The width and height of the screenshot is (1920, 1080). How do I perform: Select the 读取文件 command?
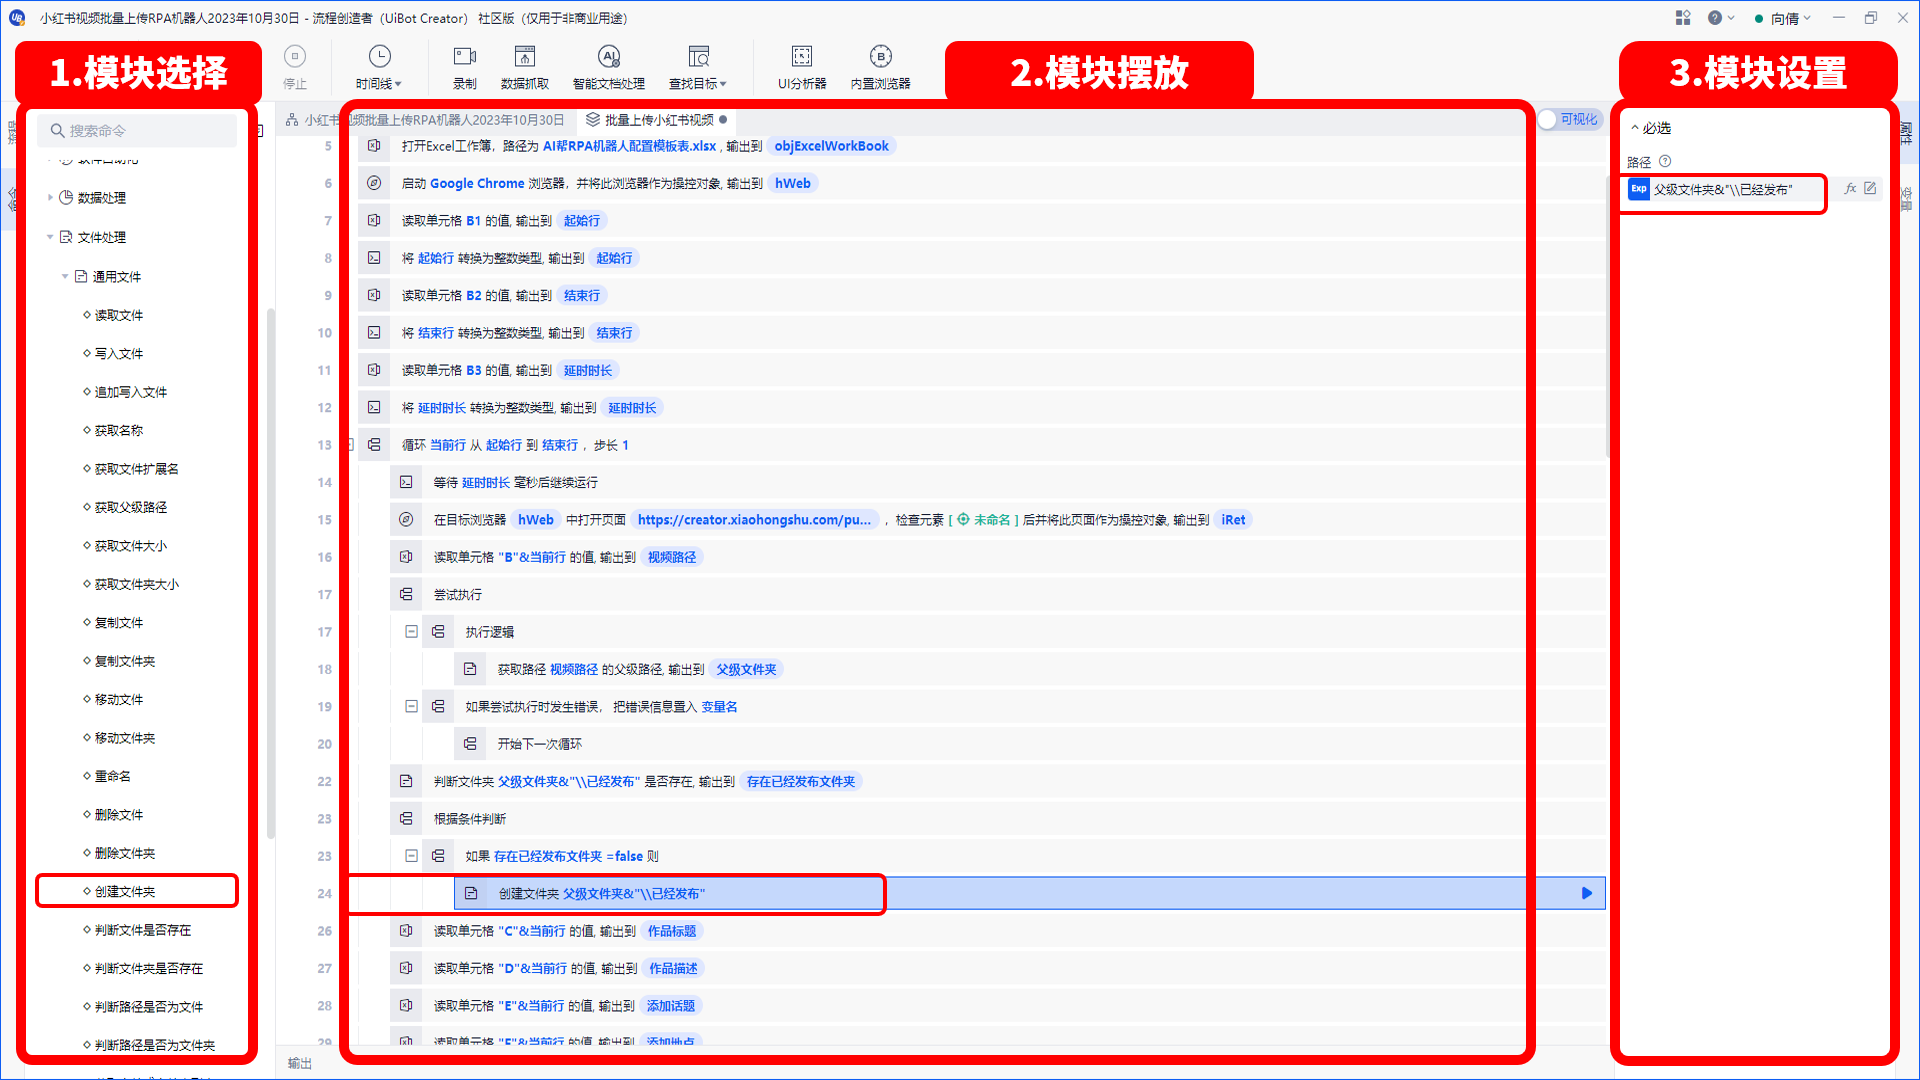(118, 315)
